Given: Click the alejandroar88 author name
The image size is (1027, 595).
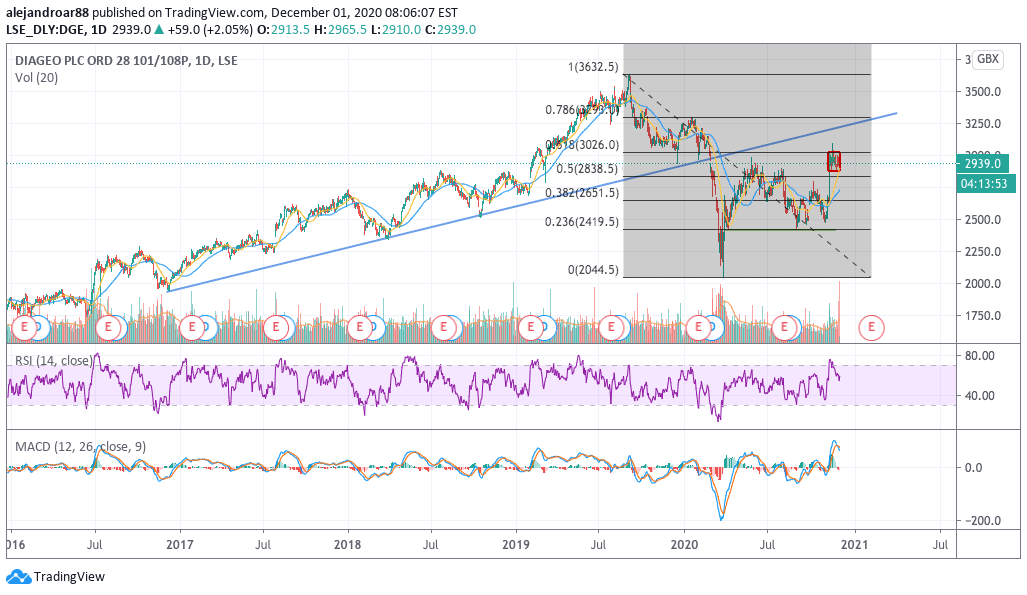Looking at the screenshot, I should point(48,12).
